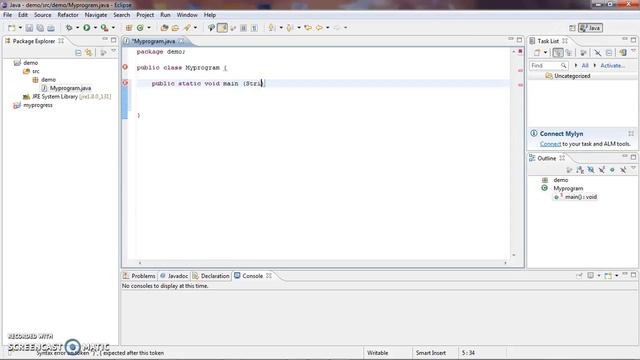Click the All working set link
The width and height of the screenshot is (640, 360).
584,65
